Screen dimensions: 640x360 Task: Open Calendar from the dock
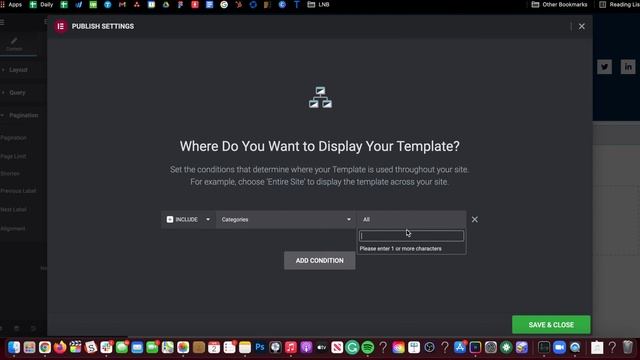pos(214,347)
